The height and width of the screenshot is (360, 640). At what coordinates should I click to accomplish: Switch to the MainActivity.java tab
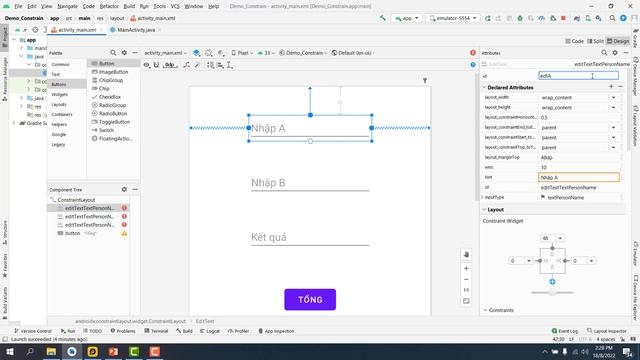tap(136, 30)
